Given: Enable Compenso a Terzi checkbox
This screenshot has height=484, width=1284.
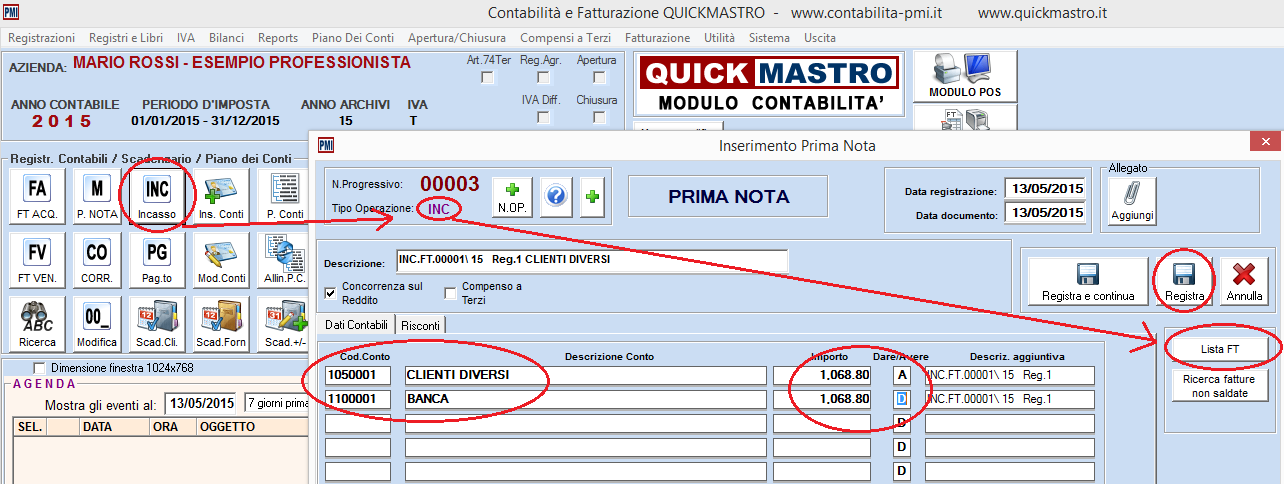Looking at the screenshot, I should (x=450, y=293).
